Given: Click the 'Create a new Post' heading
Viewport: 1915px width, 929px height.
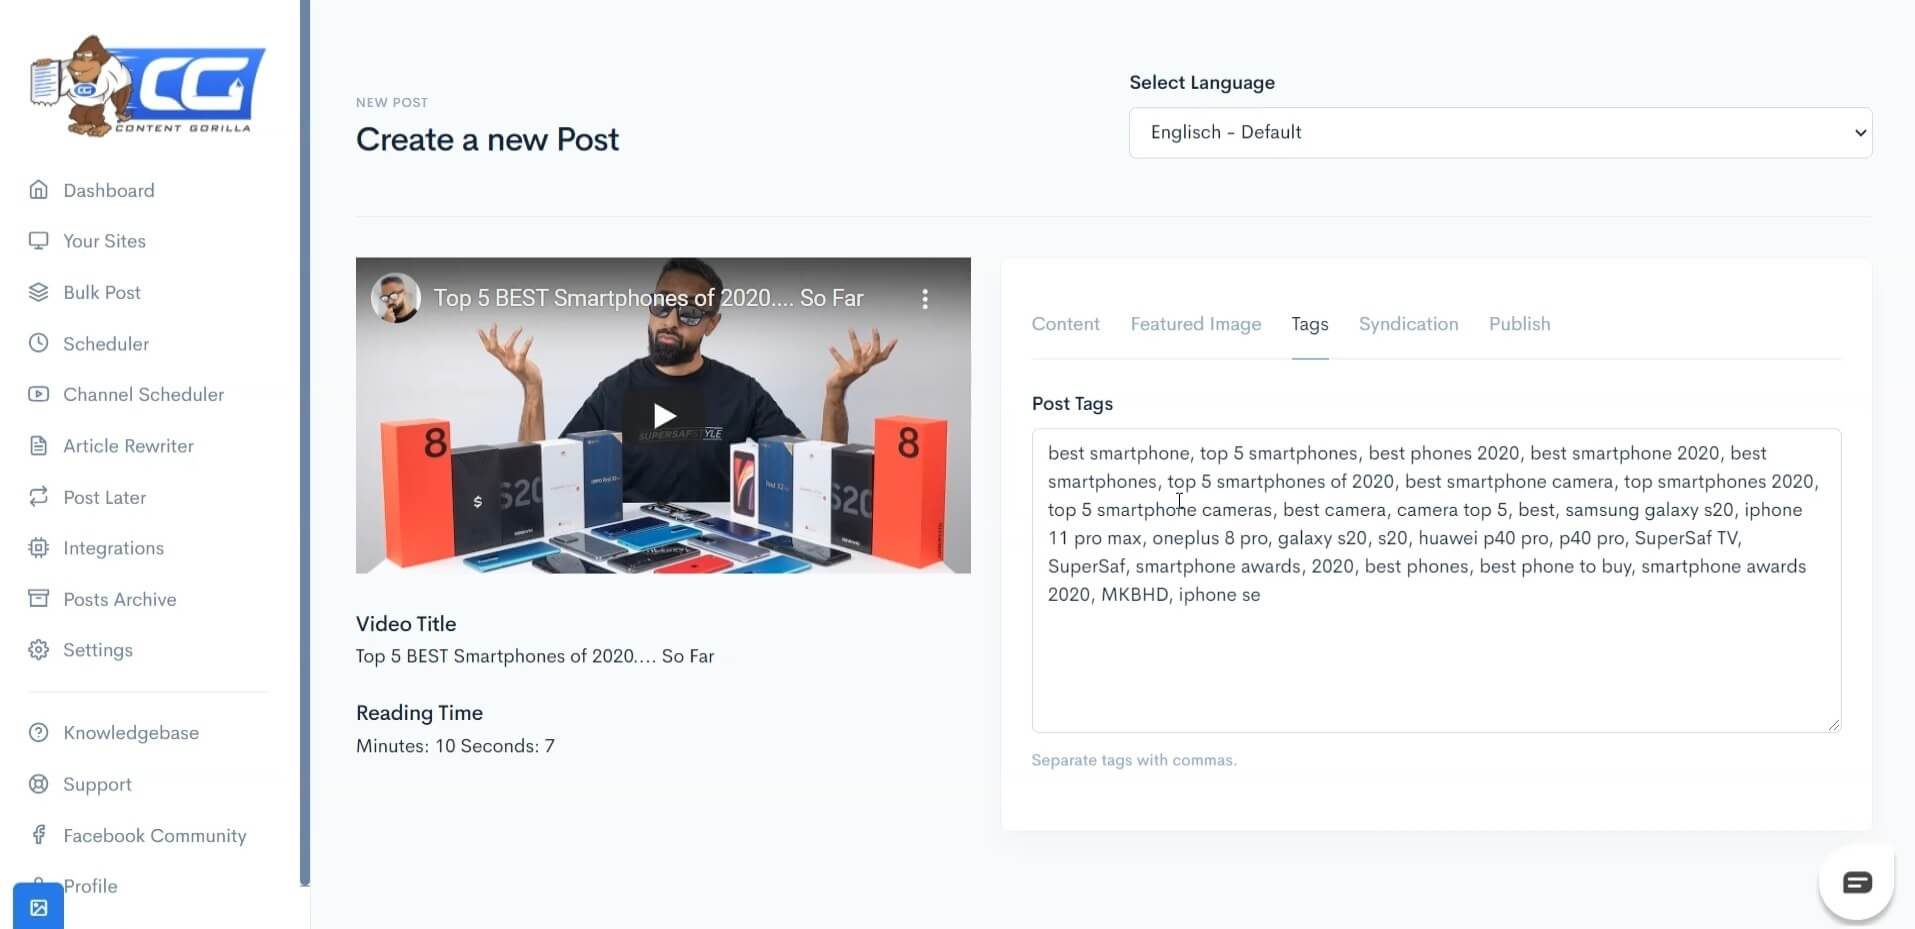Looking at the screenshot, I should coord(487,139).
